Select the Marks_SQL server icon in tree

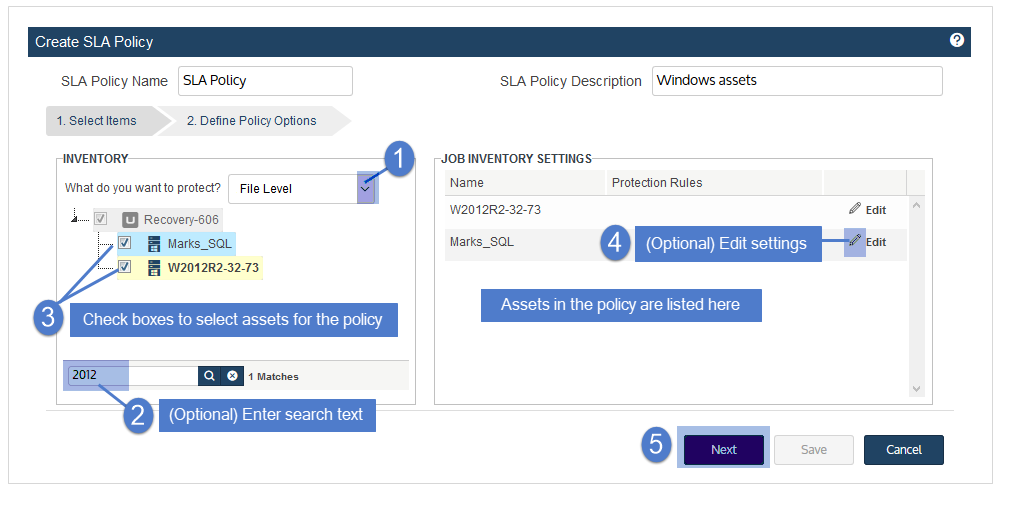click(x=154, y=244)
